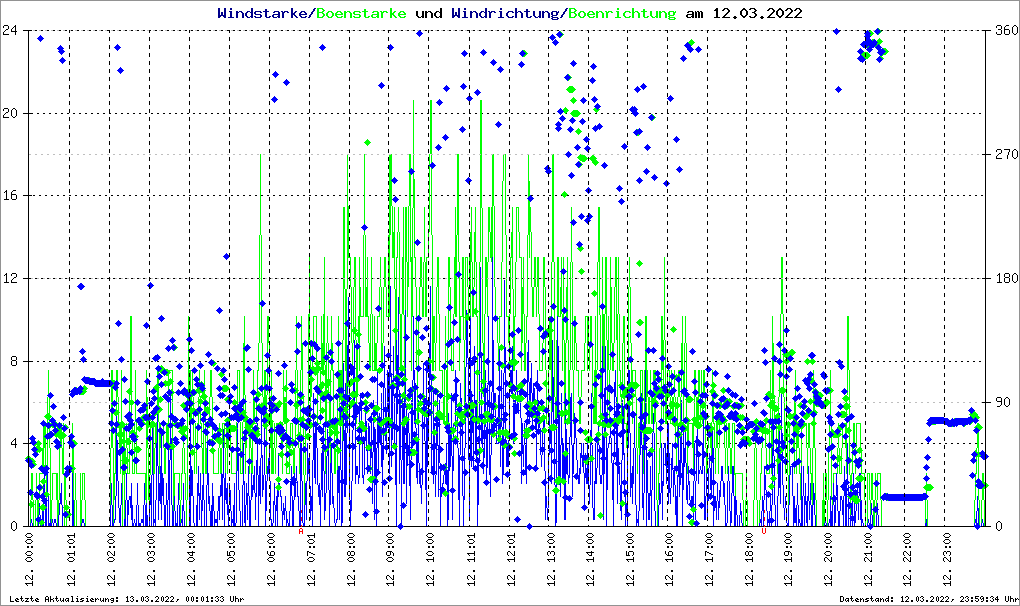Click the time label '12. 10:00'
Viewport: 1020px width, 606px height.
coord(429,557)
